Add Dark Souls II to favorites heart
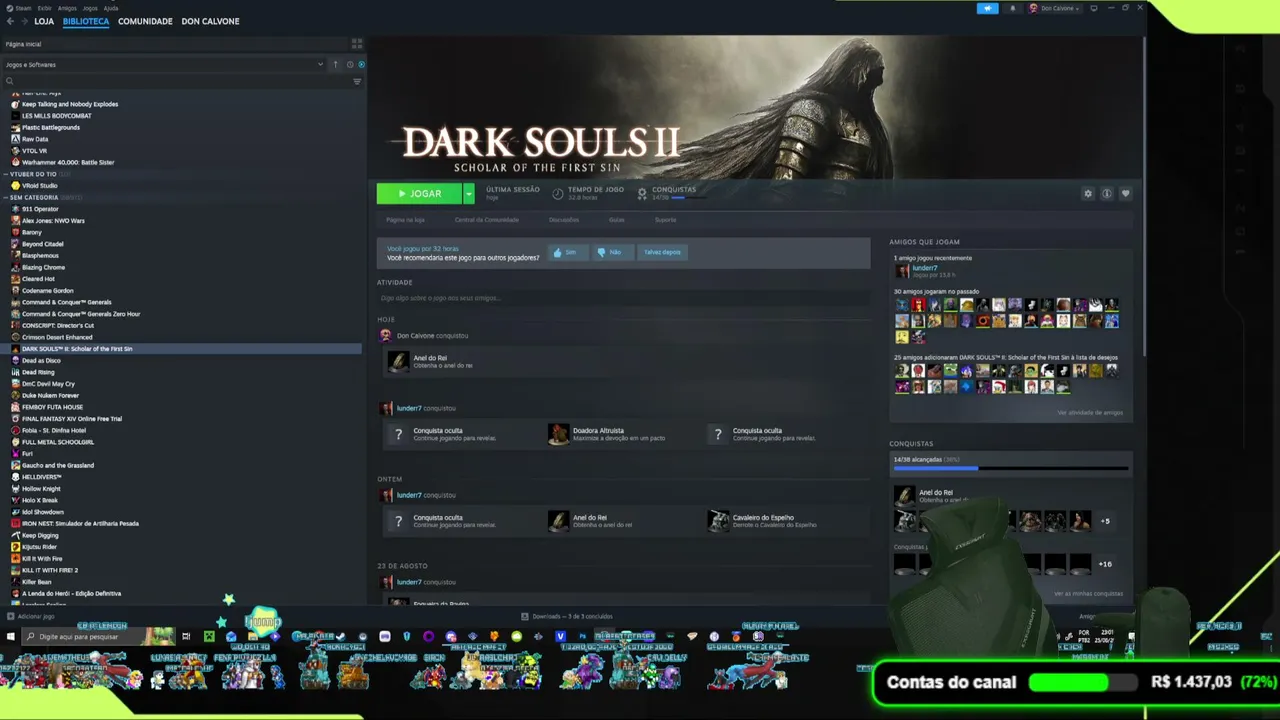1280x720 pixels. pyautogui.click(x=1125, y=194)
